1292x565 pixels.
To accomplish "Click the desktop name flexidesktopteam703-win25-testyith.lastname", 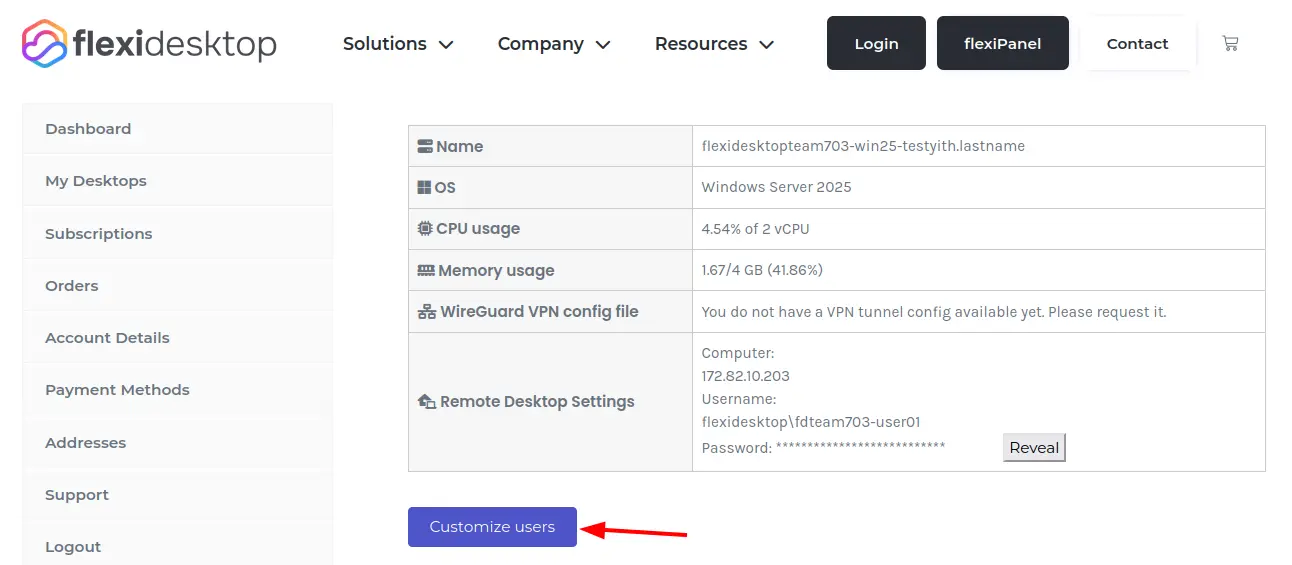I will tap(863, 146).
